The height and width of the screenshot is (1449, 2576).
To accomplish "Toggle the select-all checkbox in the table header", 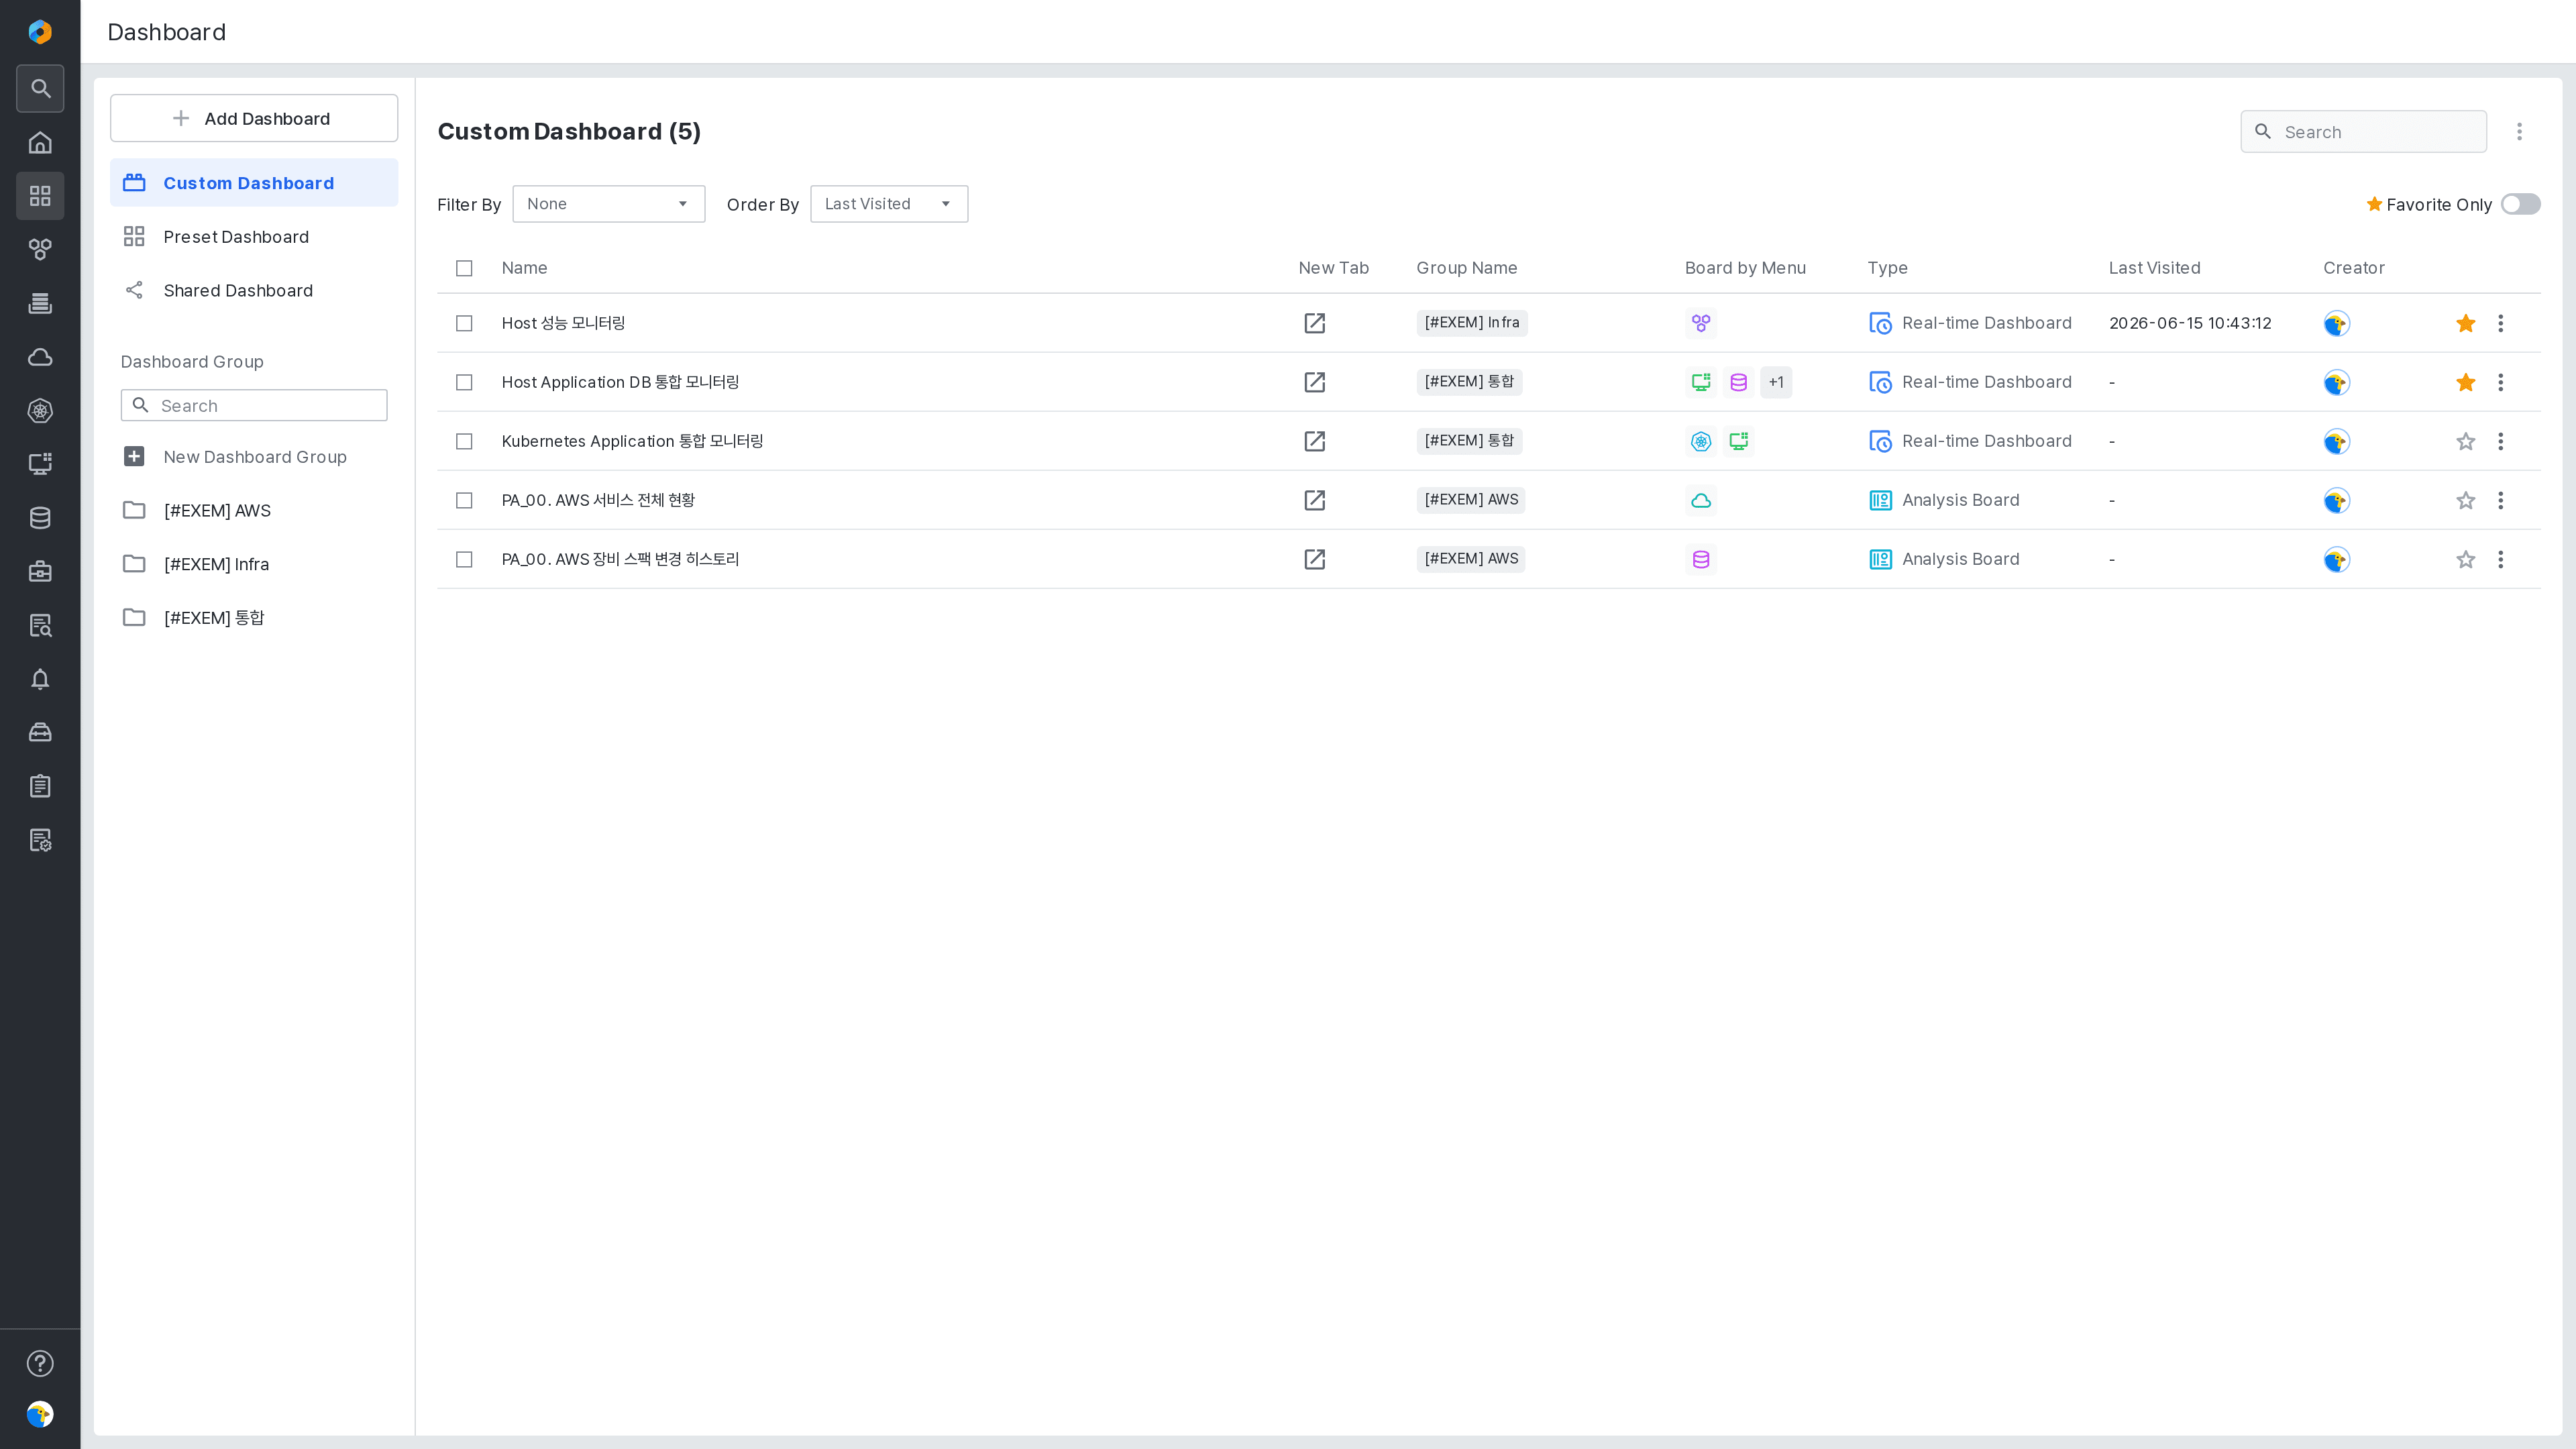I will click(464, 268).
